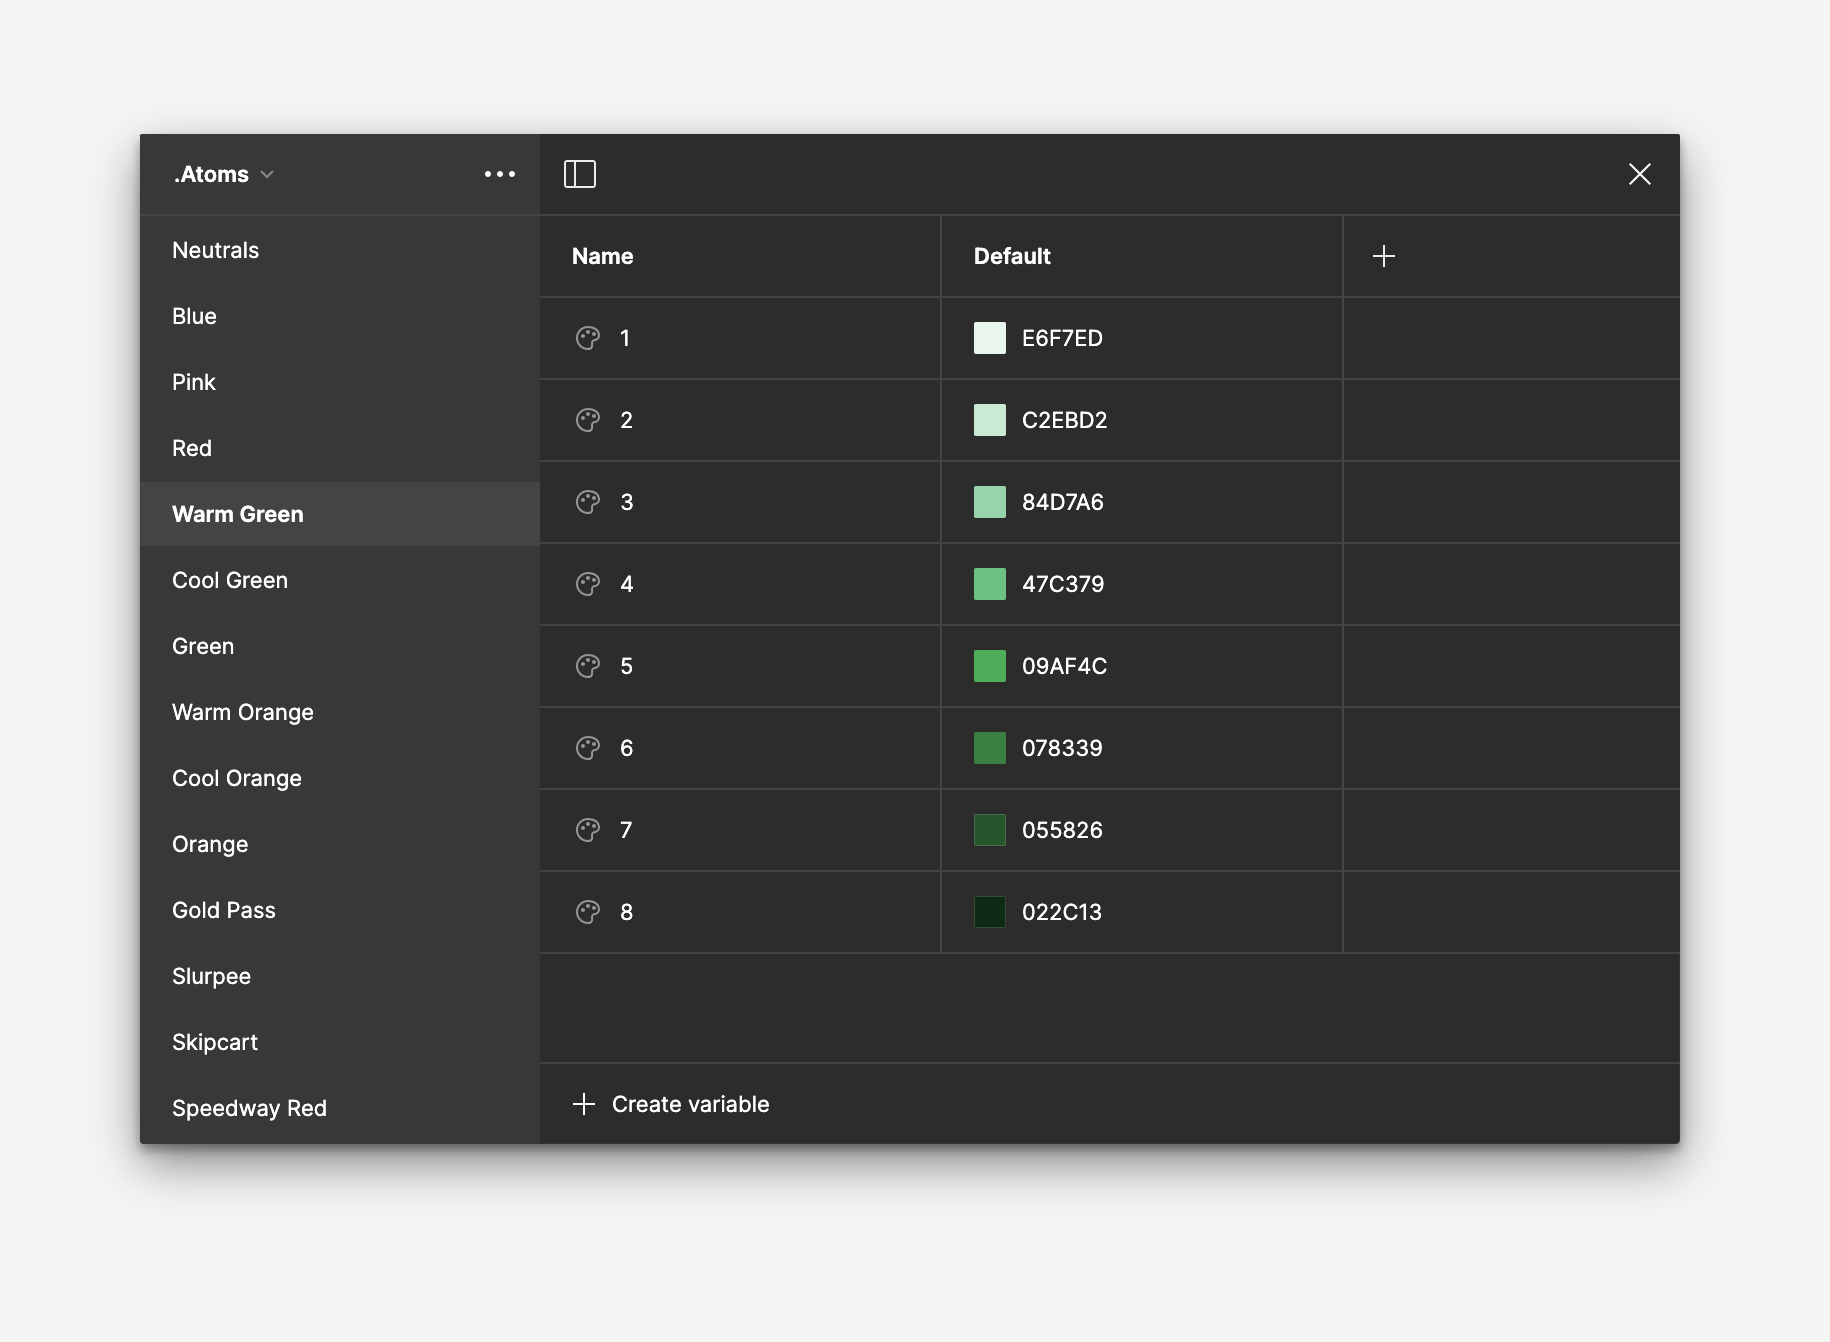
Task: Click the palette icon for variable 4
Action: [588, 584]
